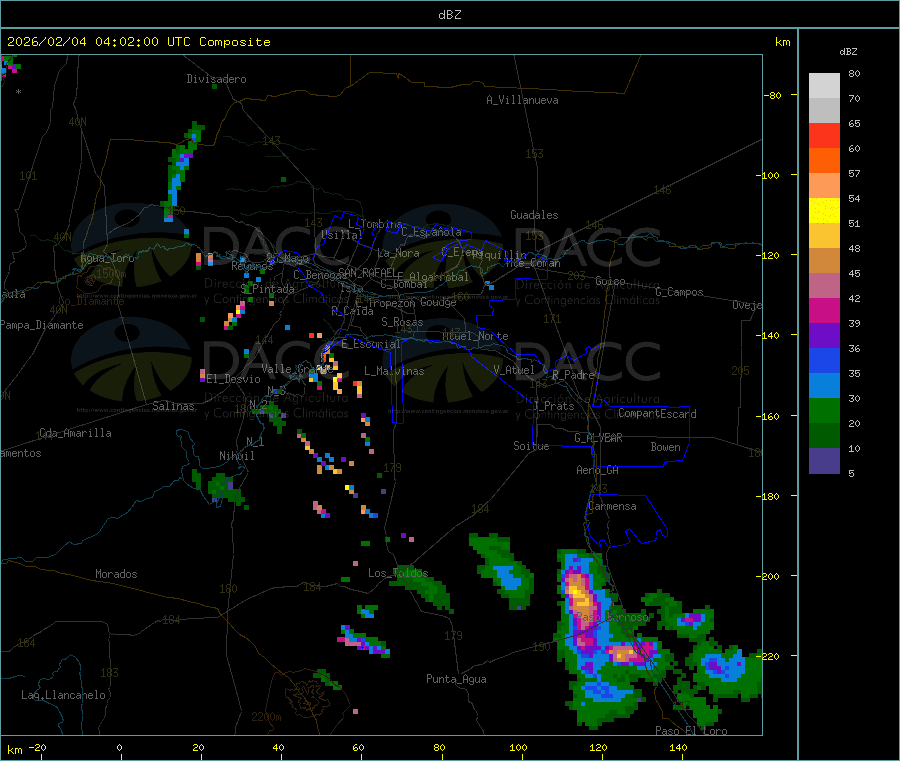Click the 60 dBZ orange-red legend swatch
The height and width of the screenshot is (761, 900).
pos(824,161)
